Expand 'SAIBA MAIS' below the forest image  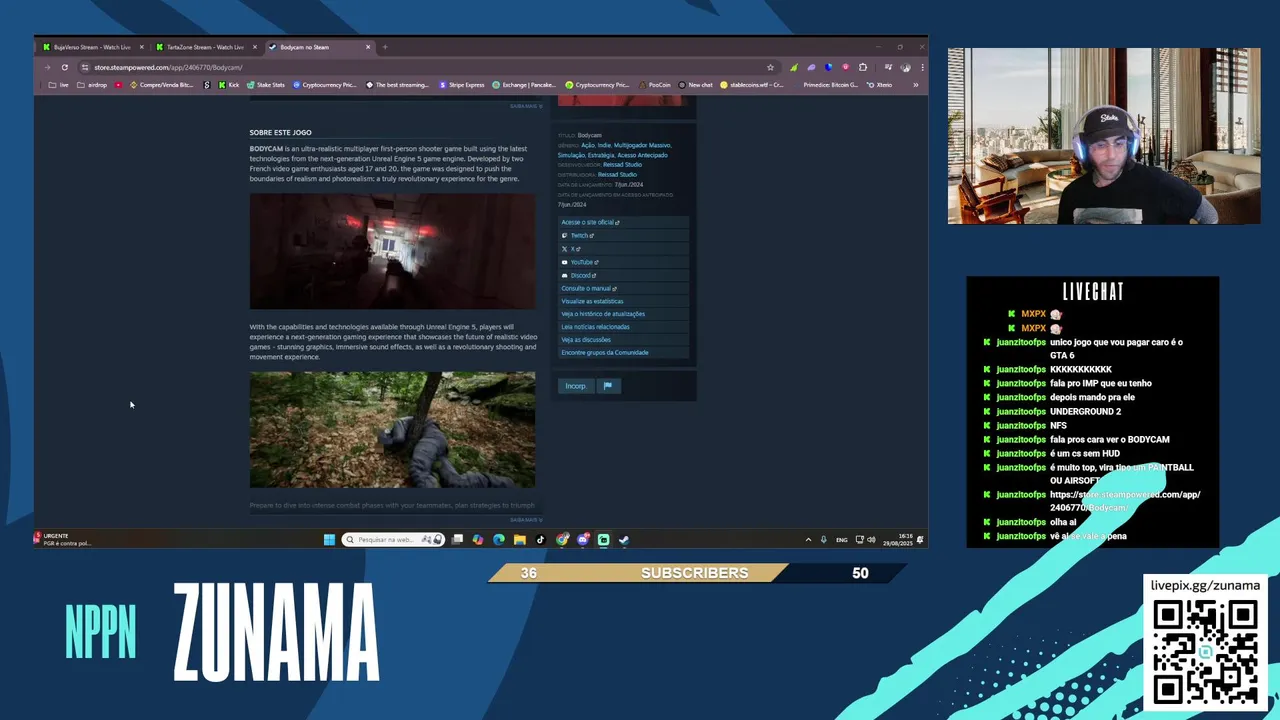click(526, 520)
